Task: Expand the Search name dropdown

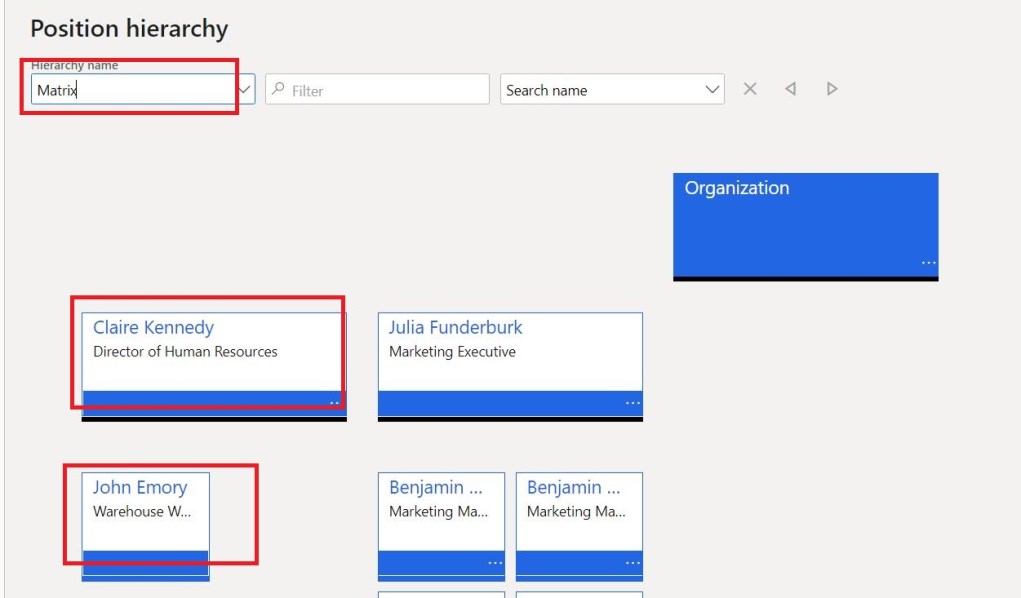Action: (x=710, y=89)
